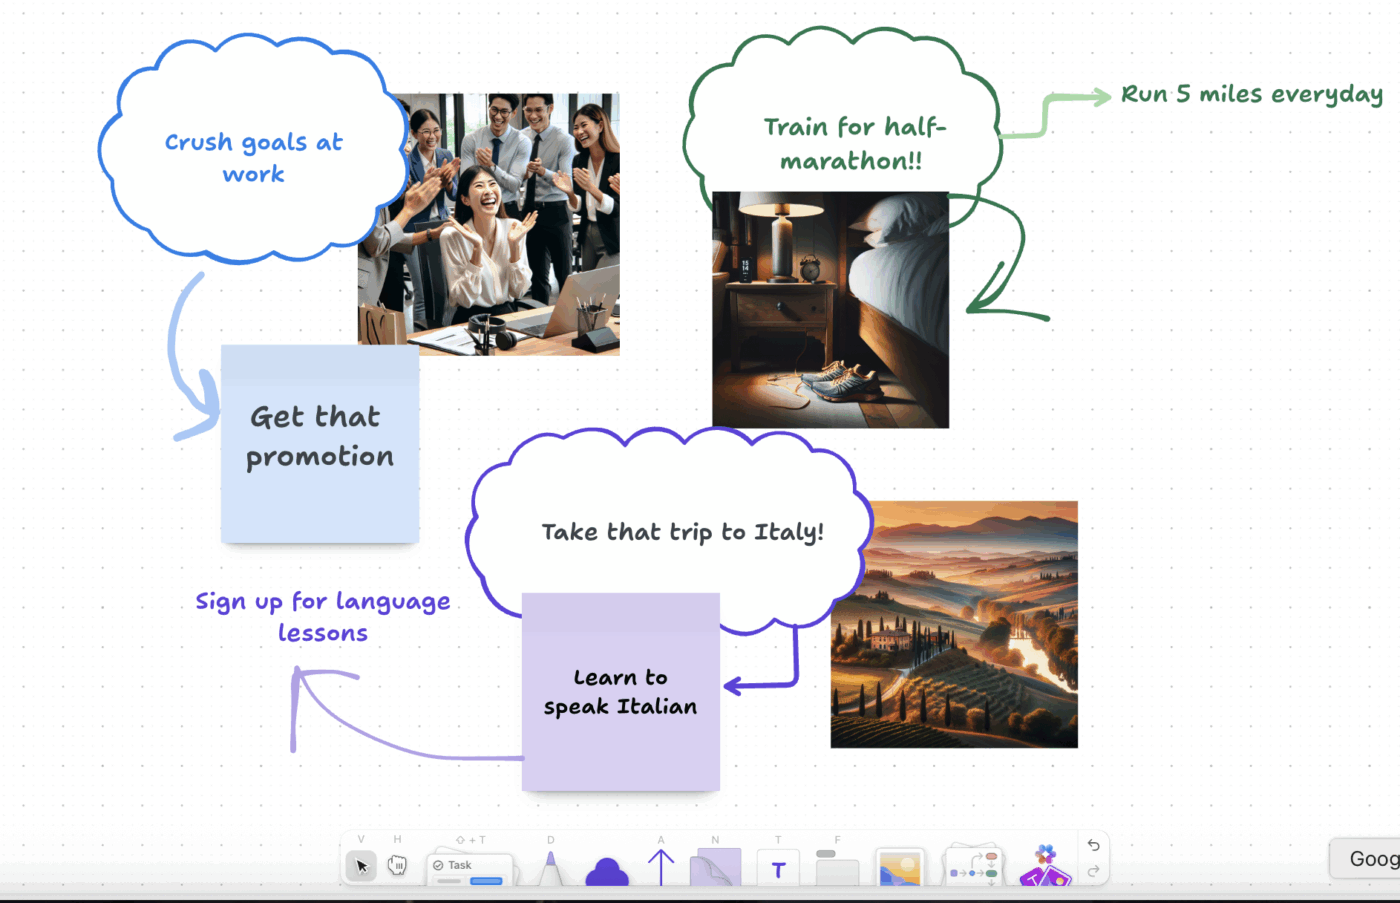Screen dimensions: 1400x903
Task: Select the arrow connector tool
Action: (661, 867)
